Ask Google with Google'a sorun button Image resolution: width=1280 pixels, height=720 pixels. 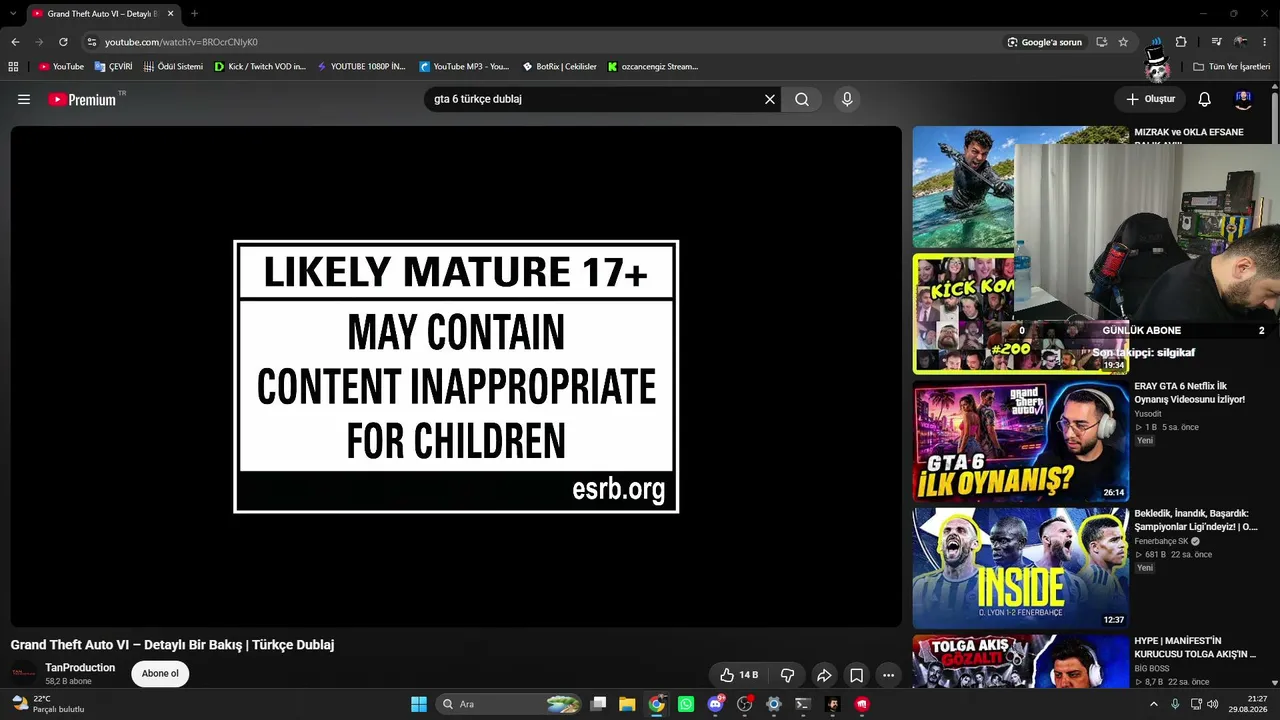[x=1045, y=42]
